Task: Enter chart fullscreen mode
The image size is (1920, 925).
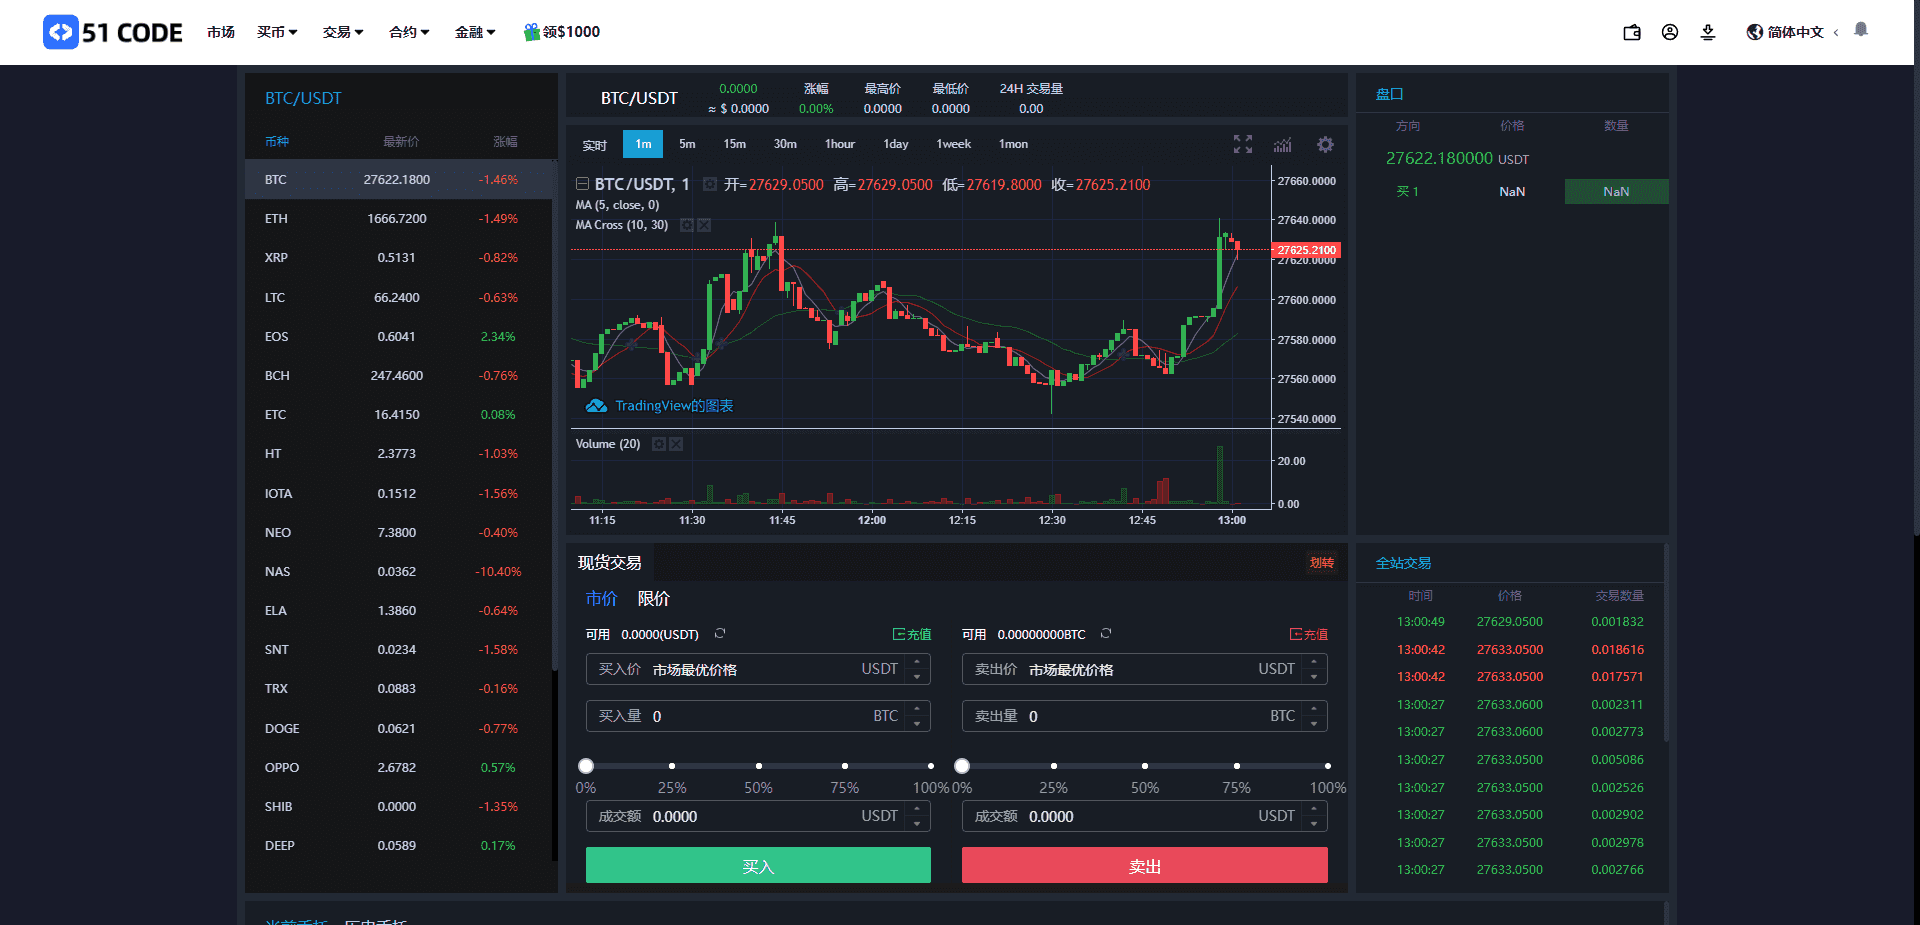Action: coord(1242,144)
